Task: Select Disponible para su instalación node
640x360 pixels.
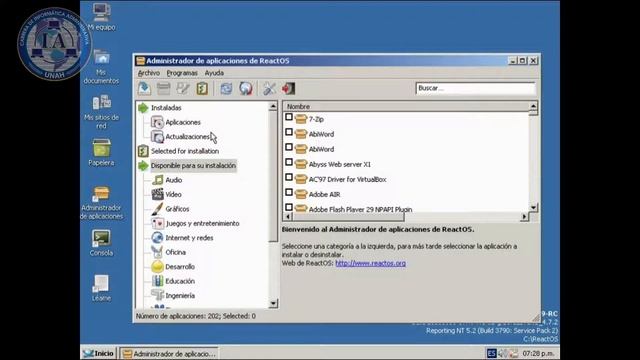Action: [x=193, y=166]
